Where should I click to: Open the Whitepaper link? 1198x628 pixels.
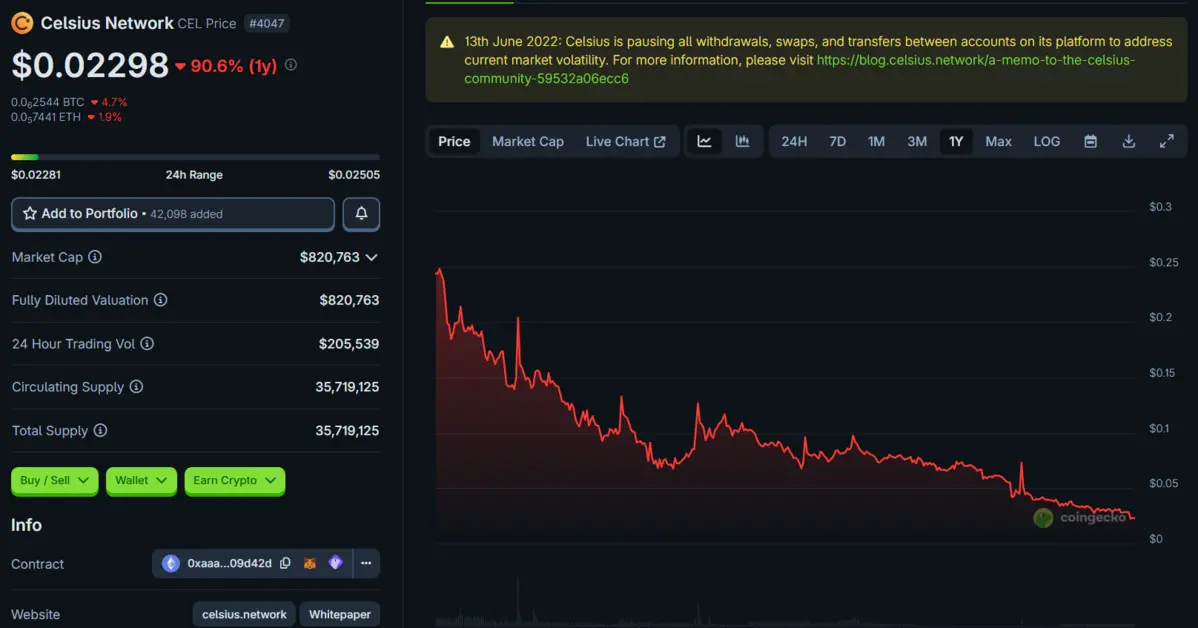click(339, 615)
